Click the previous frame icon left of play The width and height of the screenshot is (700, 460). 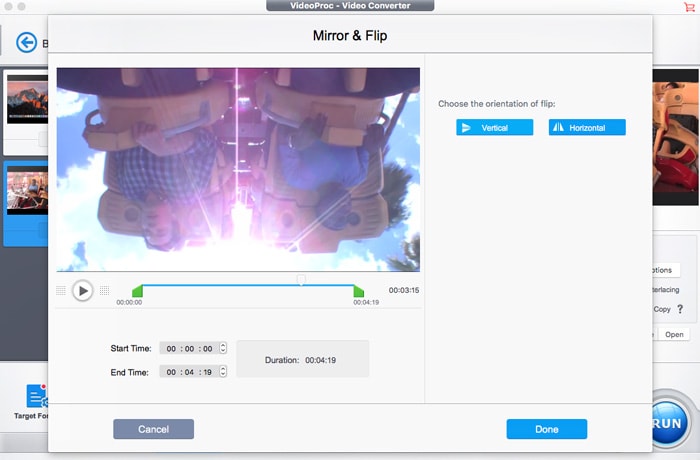pyautogui.click(x=61, y=291)
